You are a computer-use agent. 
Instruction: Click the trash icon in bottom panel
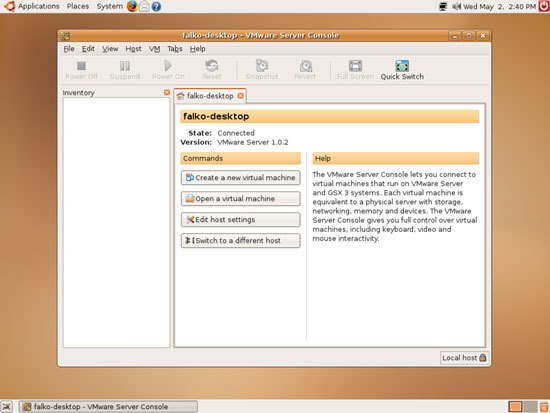point(544,407)
